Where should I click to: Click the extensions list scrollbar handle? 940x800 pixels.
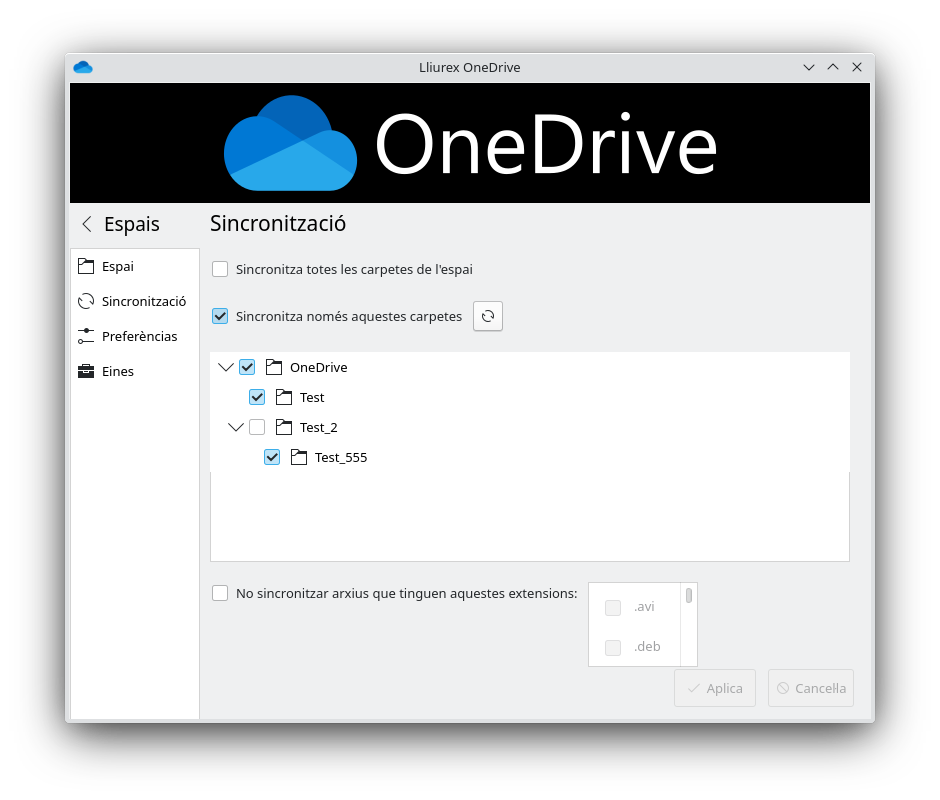click(x=689, y=595)
